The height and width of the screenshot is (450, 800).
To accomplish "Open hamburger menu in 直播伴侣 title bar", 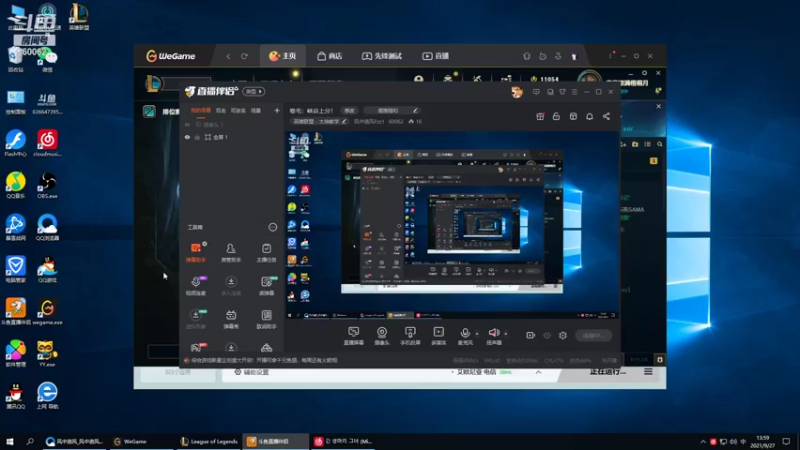I will (x=574, y=92).
